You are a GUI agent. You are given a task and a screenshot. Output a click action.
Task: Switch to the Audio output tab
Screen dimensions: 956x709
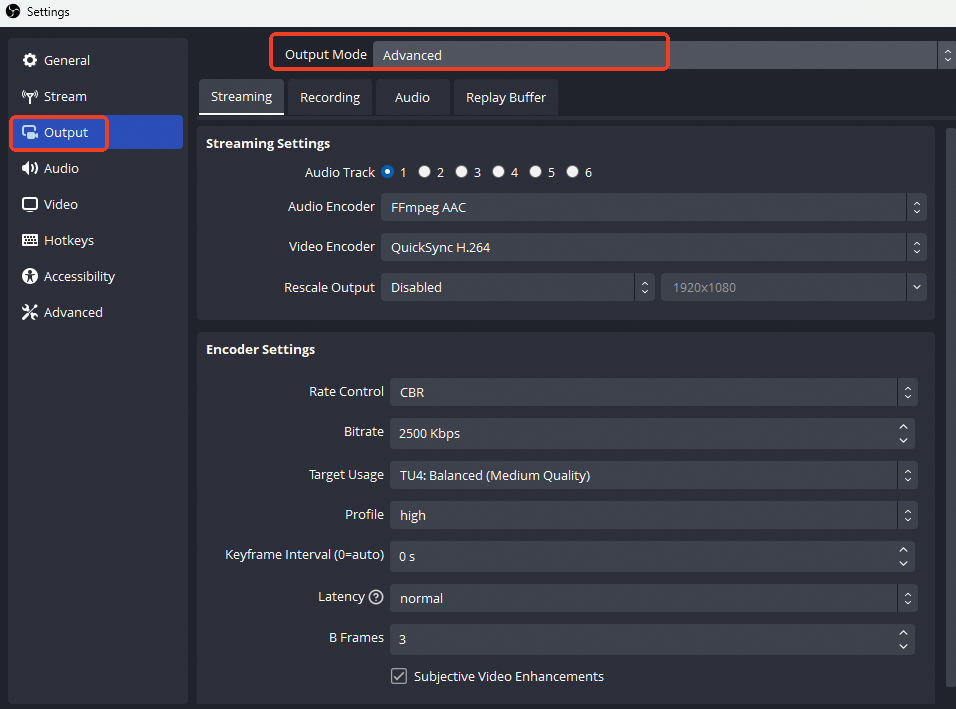[412, 98]
